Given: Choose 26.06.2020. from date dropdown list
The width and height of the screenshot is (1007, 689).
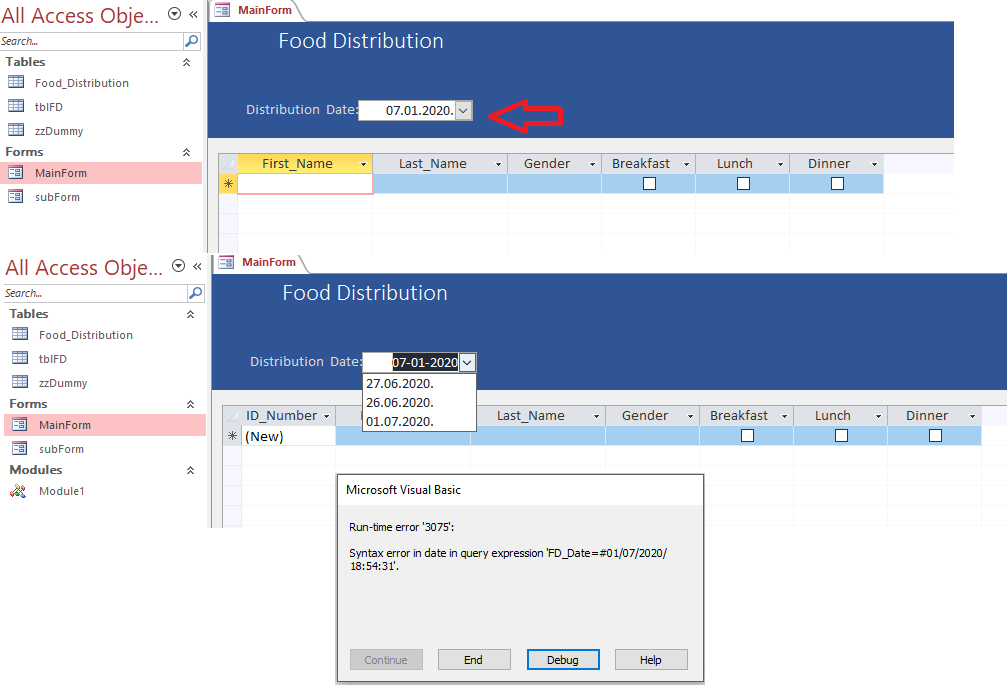Looking at the screenshot, I should point(419,403).
